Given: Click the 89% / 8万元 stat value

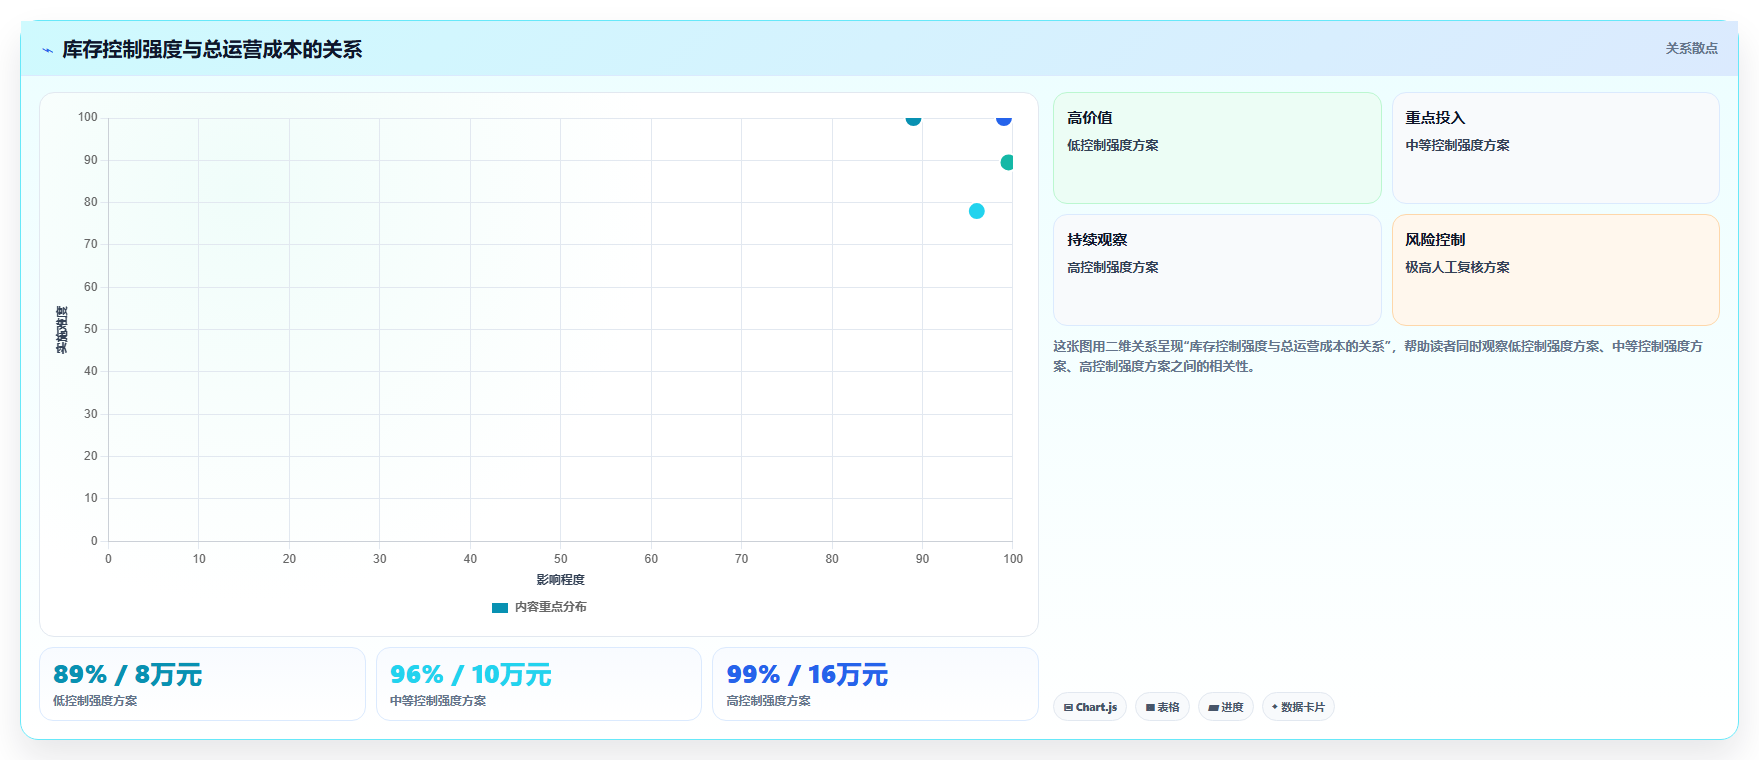Looking at the screenshot, I should (128, 675).
